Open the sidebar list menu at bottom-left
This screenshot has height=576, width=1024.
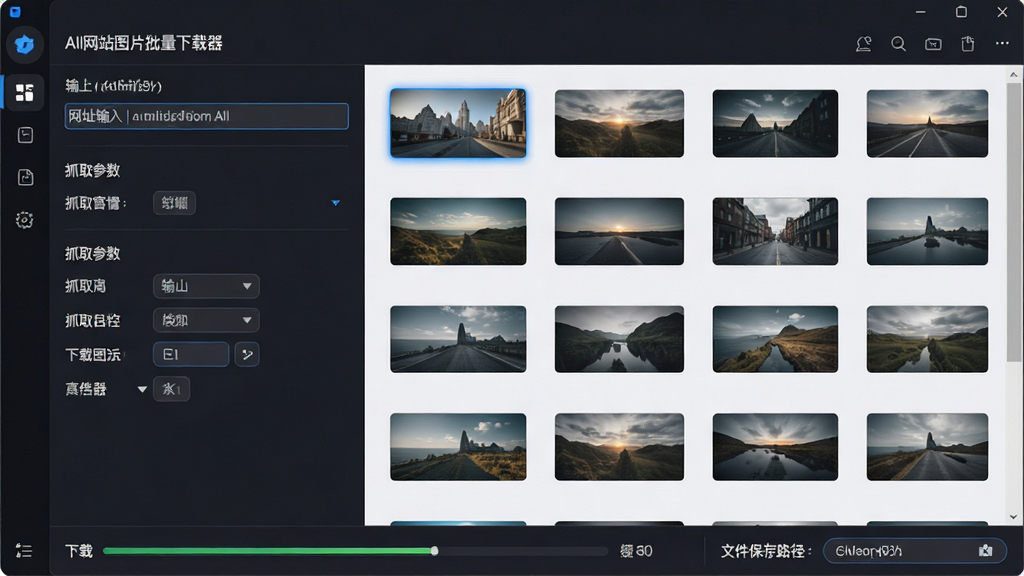click(24, 551)
